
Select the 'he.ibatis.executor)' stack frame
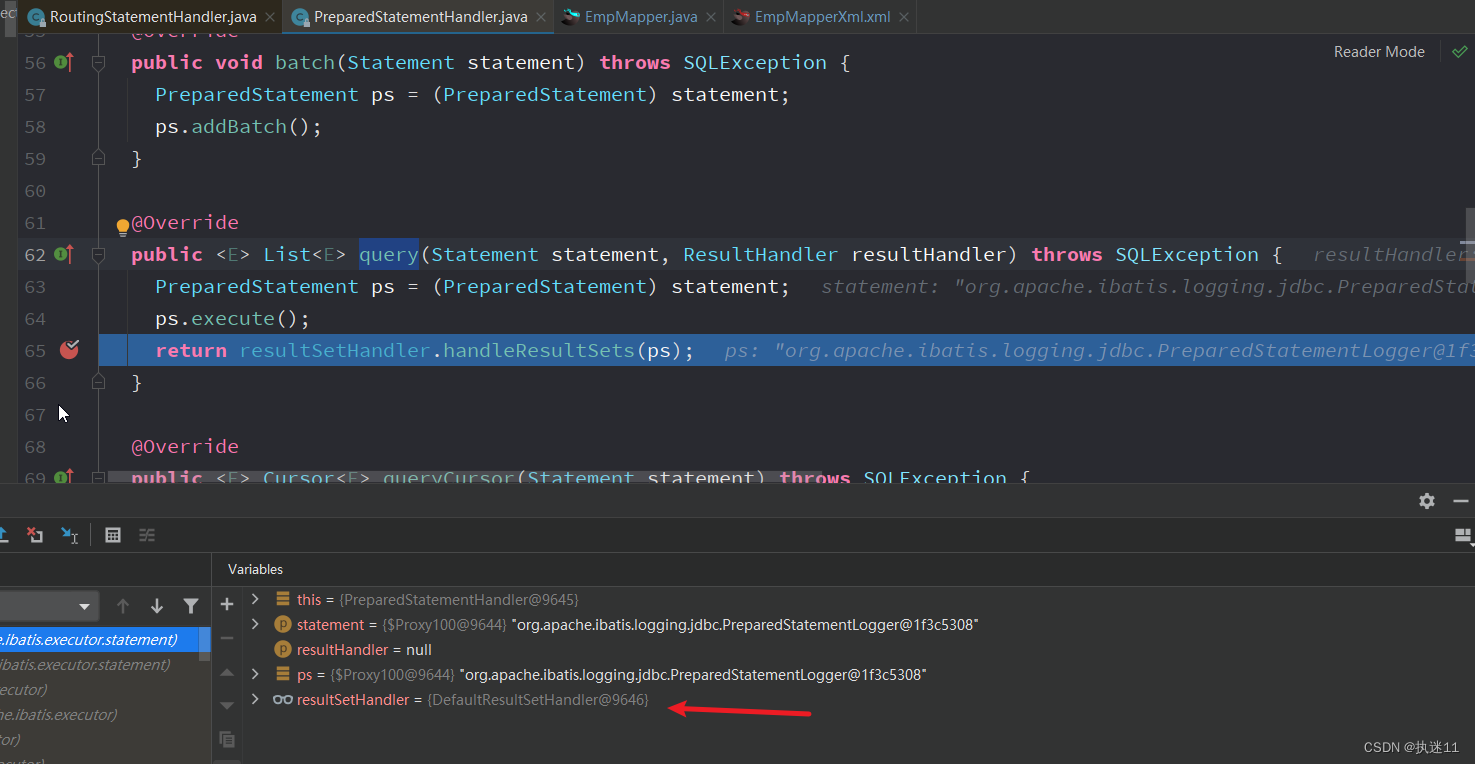100,715
